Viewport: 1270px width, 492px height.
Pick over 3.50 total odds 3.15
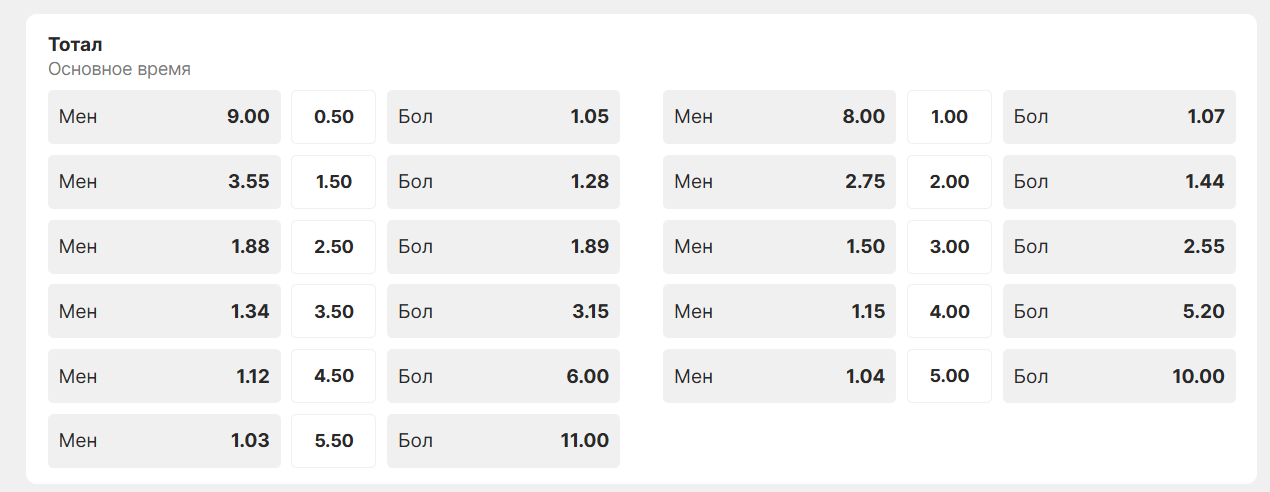[503, 311]
